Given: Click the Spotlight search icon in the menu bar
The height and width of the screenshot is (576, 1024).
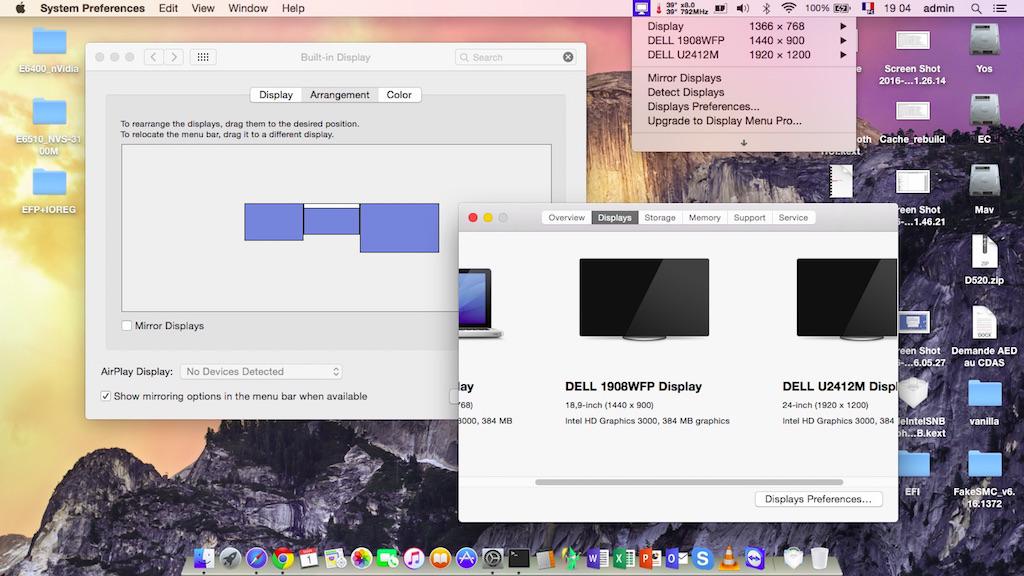Looking at the screenshot, I should pyautogui.click(x=976, y=8).
